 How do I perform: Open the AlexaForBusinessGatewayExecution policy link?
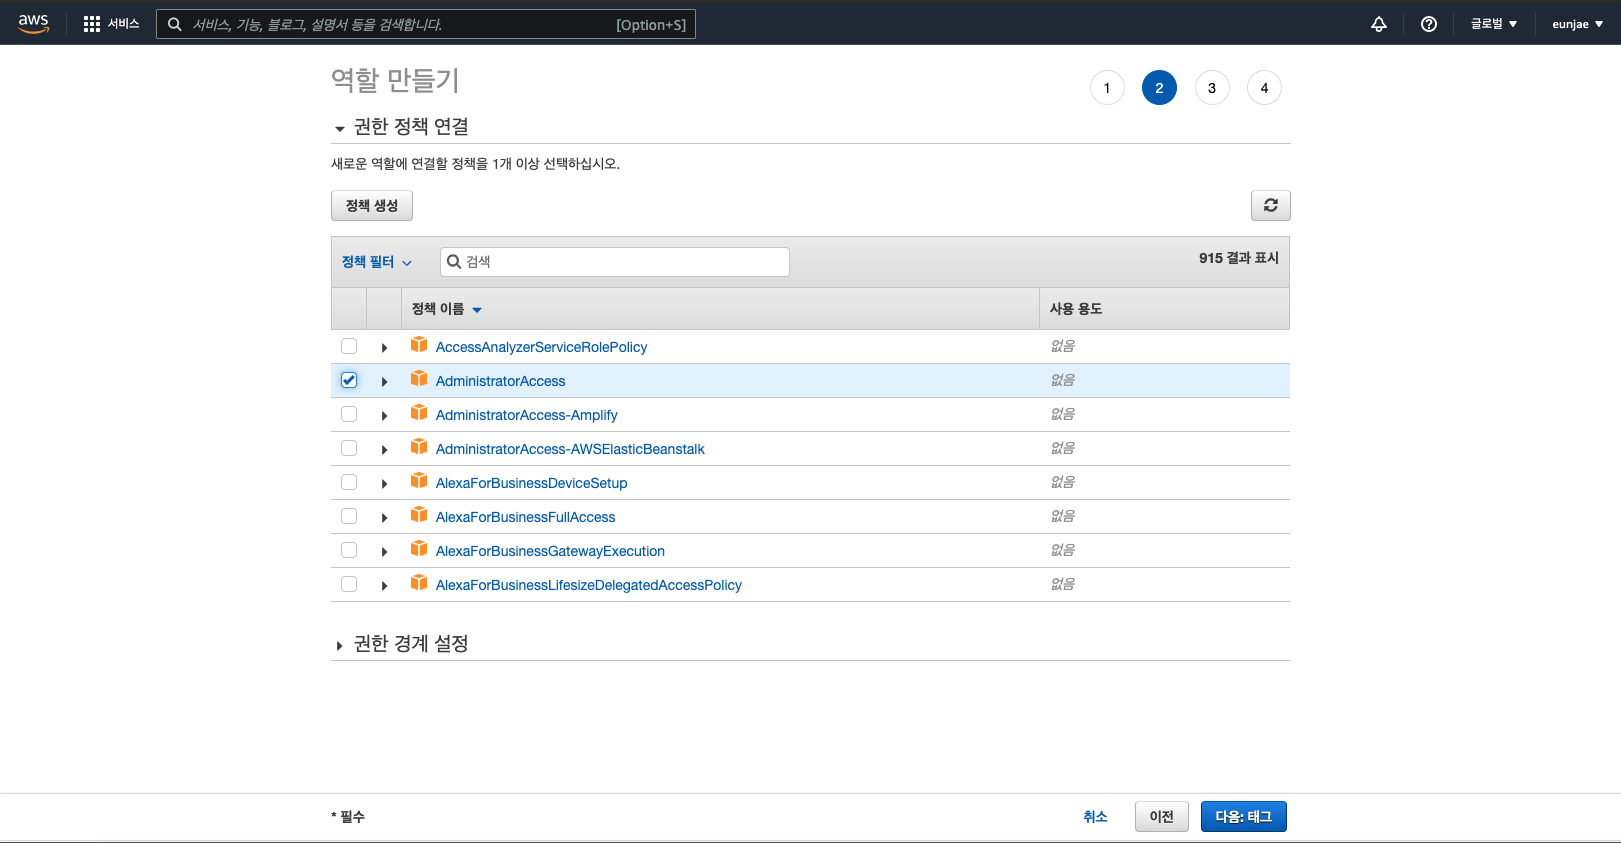(550, 551)
